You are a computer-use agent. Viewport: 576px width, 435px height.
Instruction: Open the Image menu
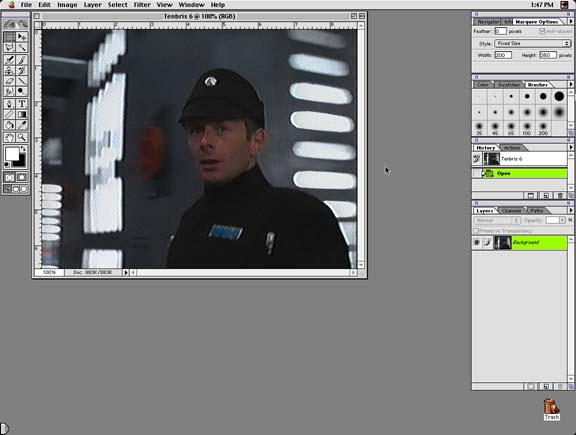(x=67, y=5)
